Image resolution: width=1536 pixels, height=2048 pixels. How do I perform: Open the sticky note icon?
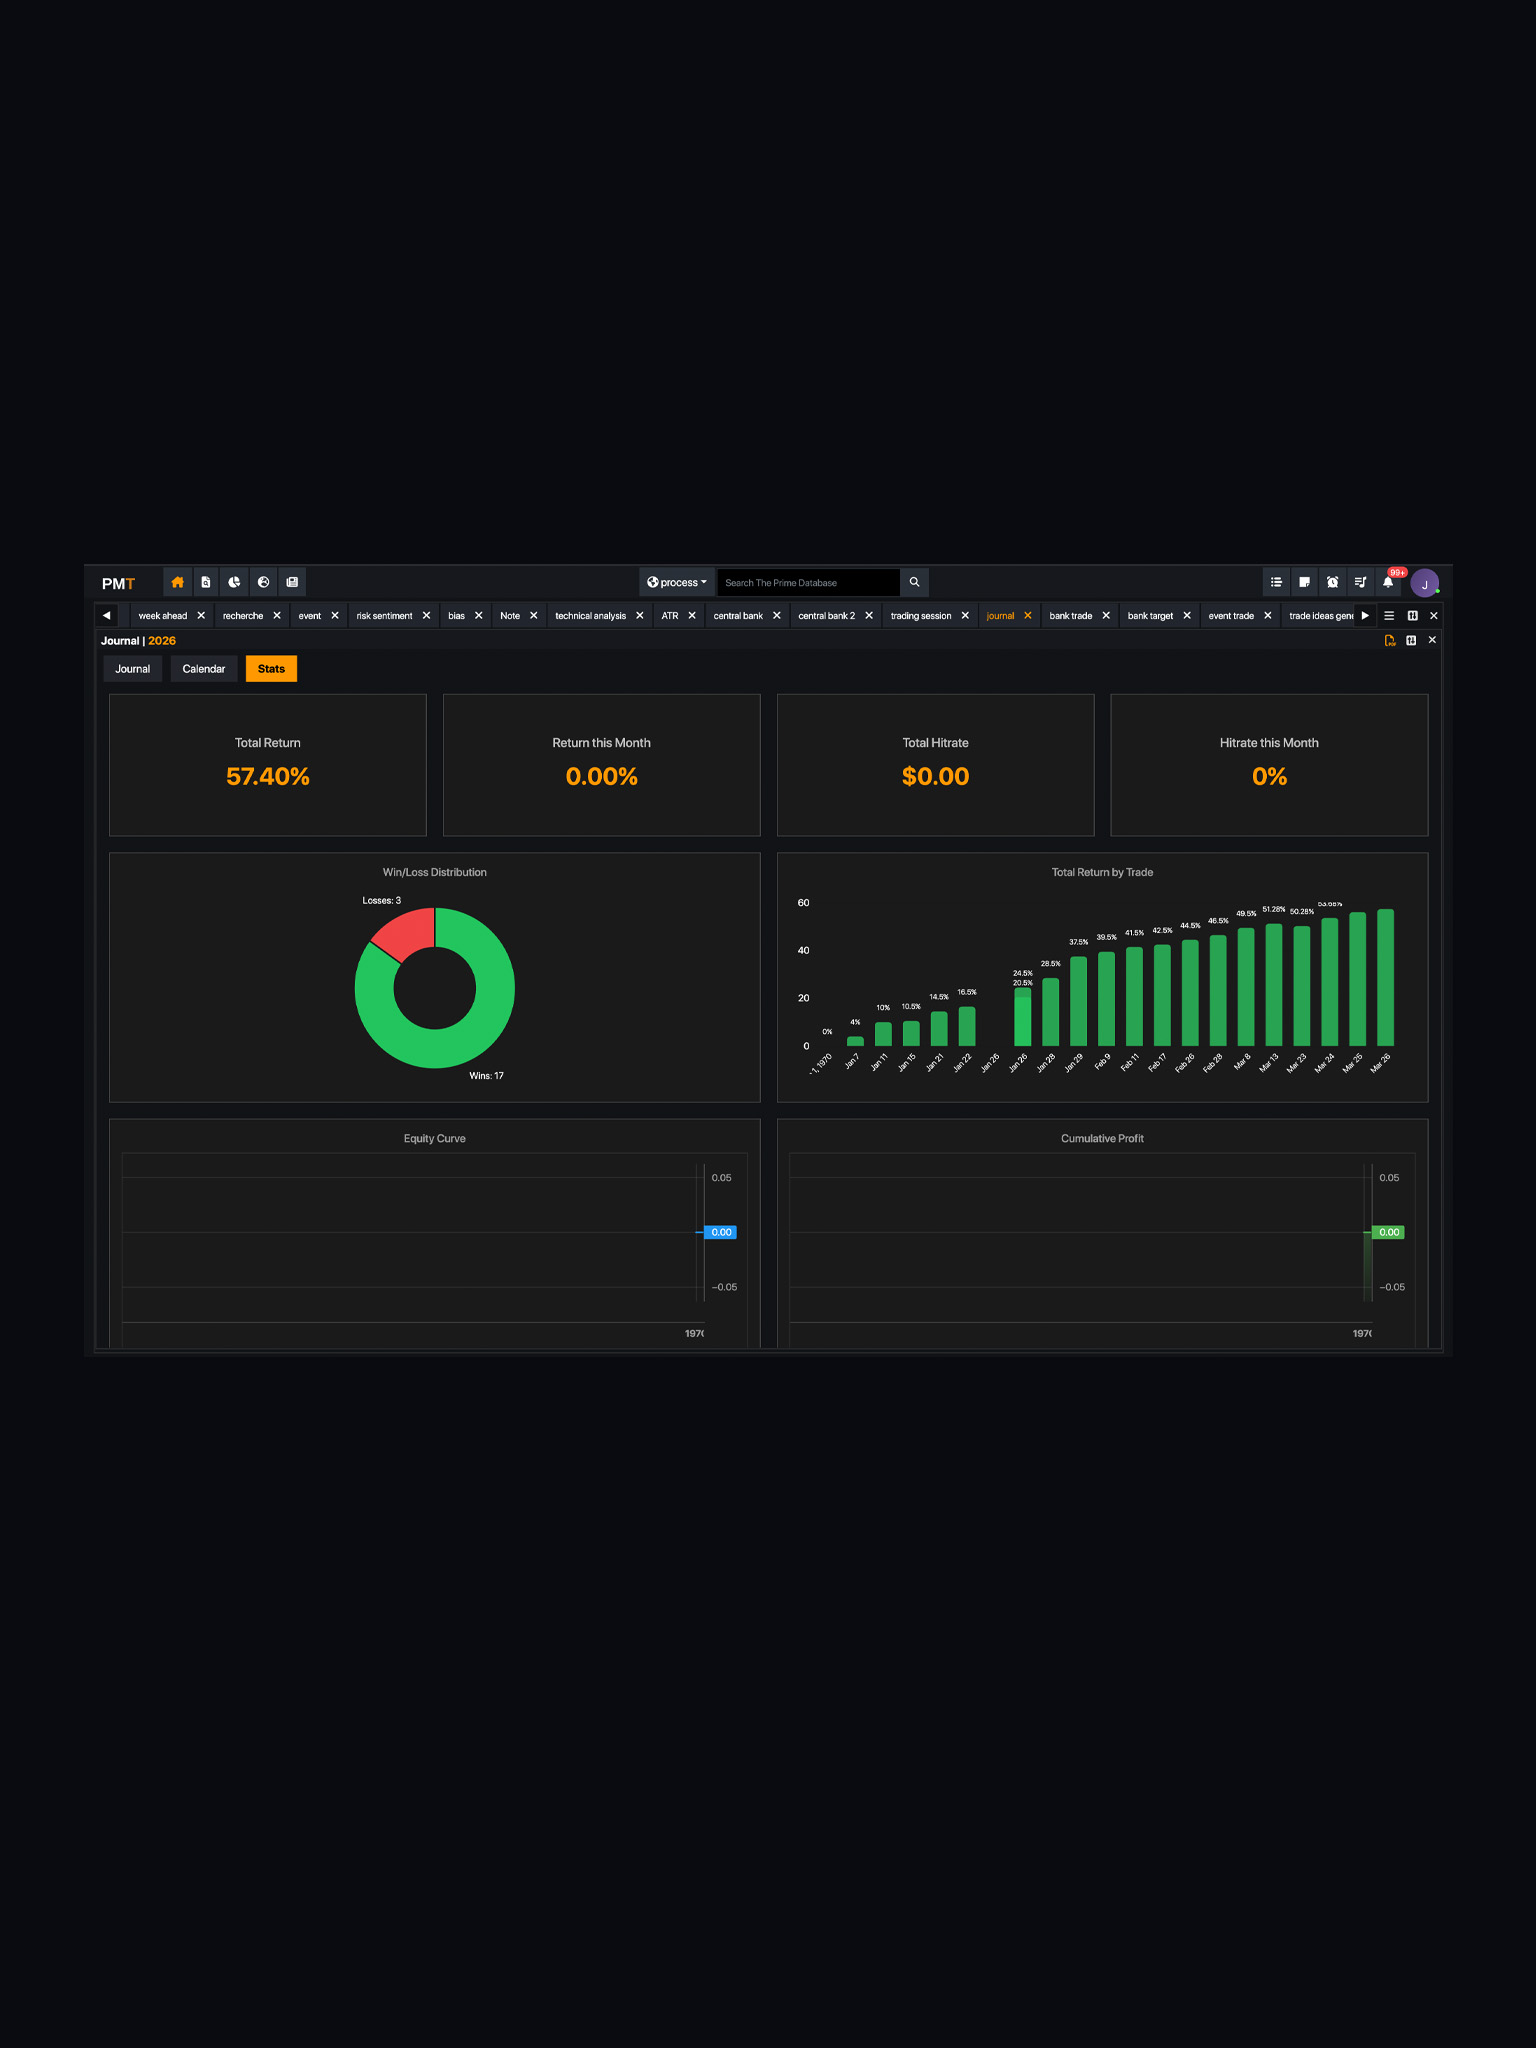1304,582
